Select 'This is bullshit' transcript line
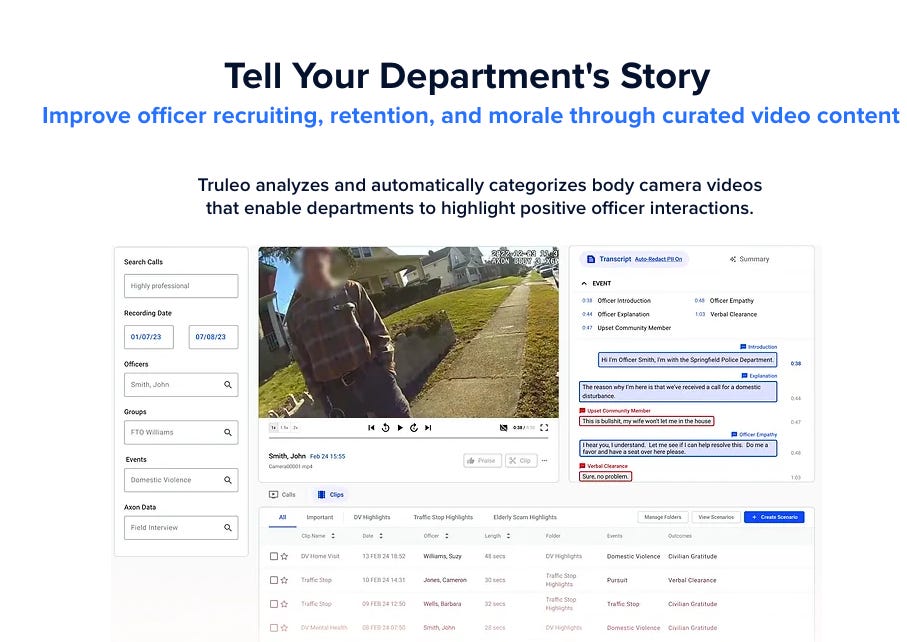This screenshot has width=907, height=642. point(647,421)
